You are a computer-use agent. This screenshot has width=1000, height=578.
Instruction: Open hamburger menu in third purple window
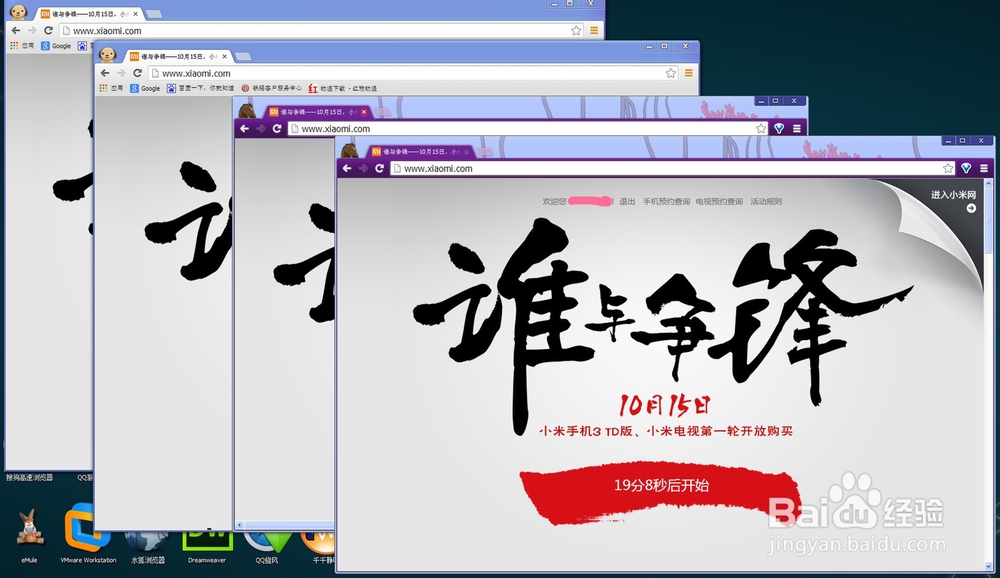tap(797, 128)
